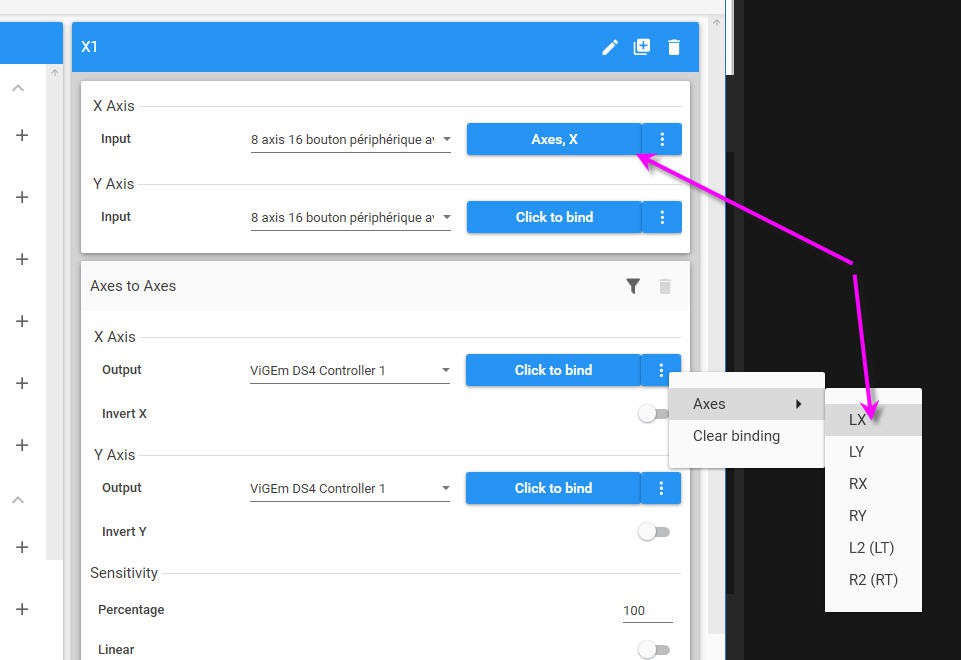The image size is (961, 660).
Task: Expand X Axis output ViGEm DS4 Controller dropdown
Action: click(349, 371)
